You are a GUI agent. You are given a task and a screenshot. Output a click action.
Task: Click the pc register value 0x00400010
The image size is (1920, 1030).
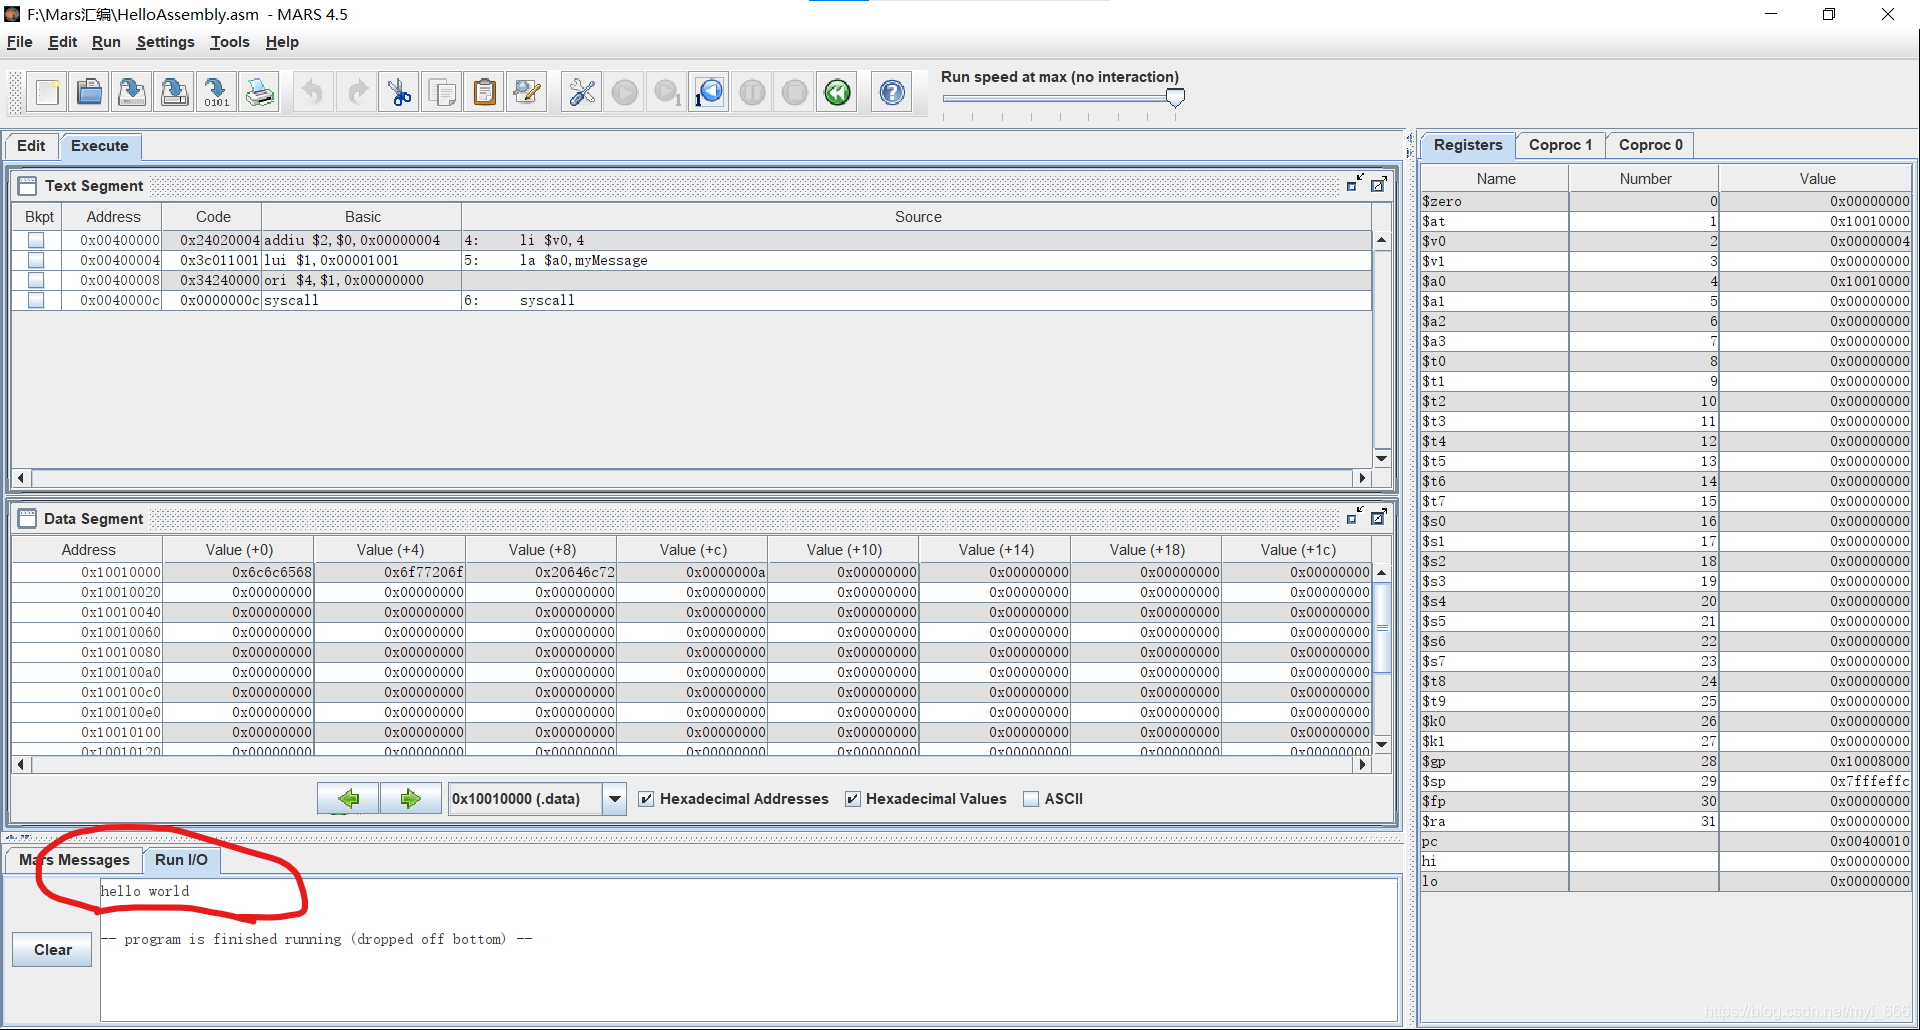coord(1815,841)
